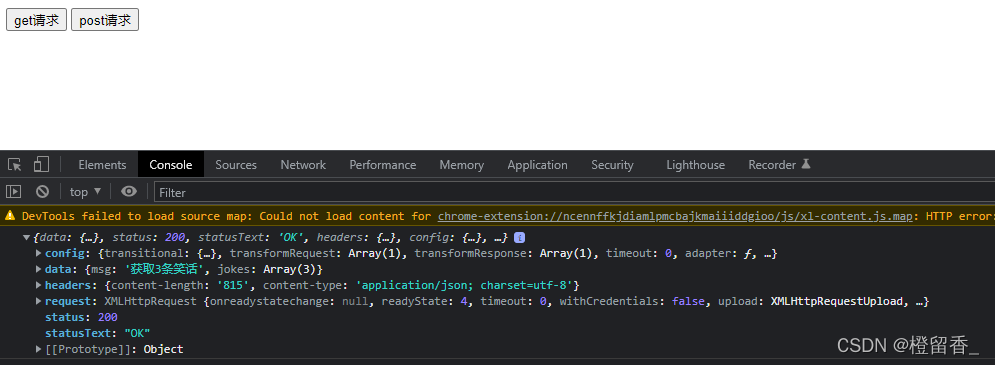Open the top JavaScript context dropdown

click(x=86, y=192)
